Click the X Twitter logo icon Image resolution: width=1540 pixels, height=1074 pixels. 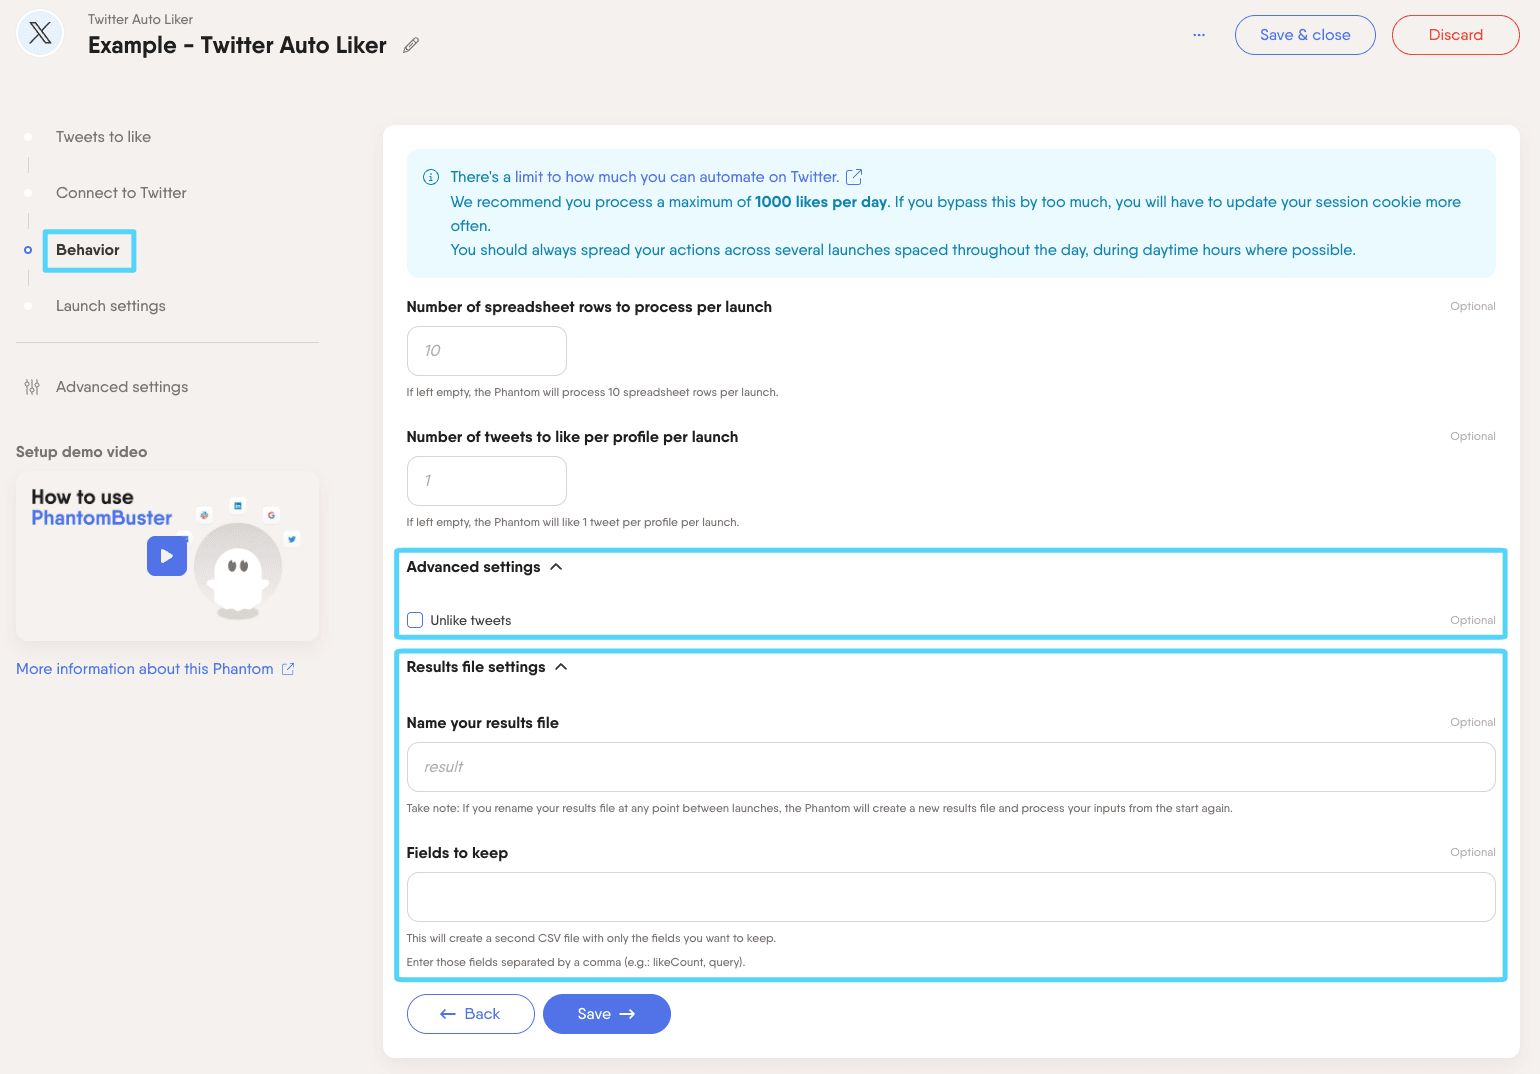click(x=40, y=33)
